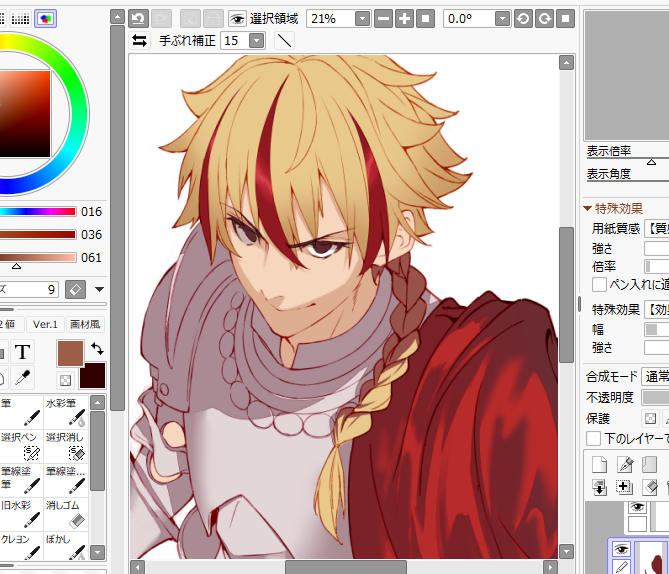Click the brown foreground color swatch
The height and width of the screenshot is (574, 669).
point(70,353)
